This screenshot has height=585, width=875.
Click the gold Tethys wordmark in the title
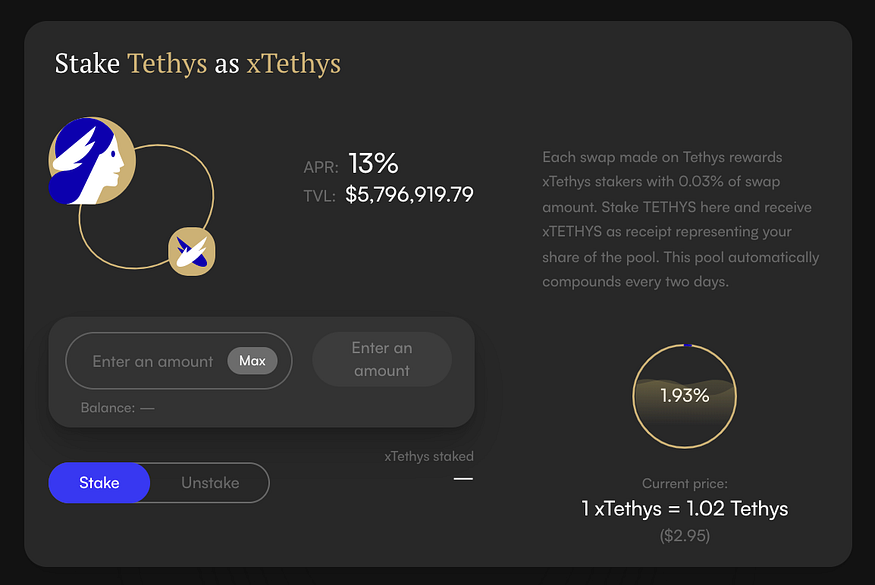(x=166, y=63)
